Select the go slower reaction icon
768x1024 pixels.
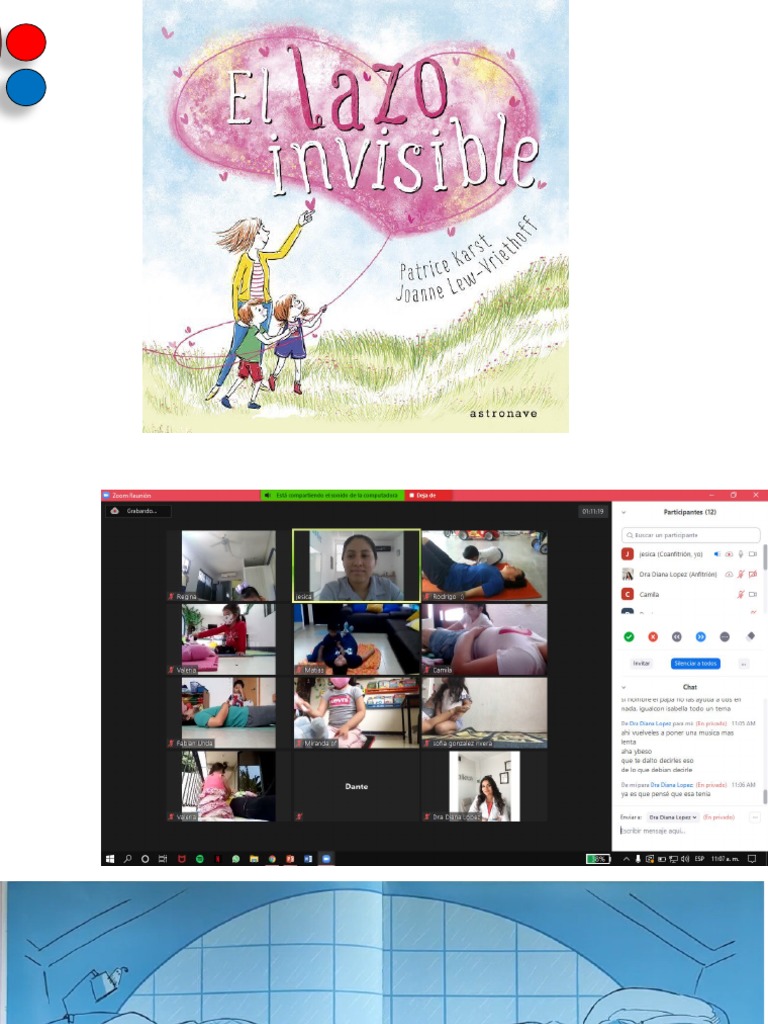click(677, 637)
